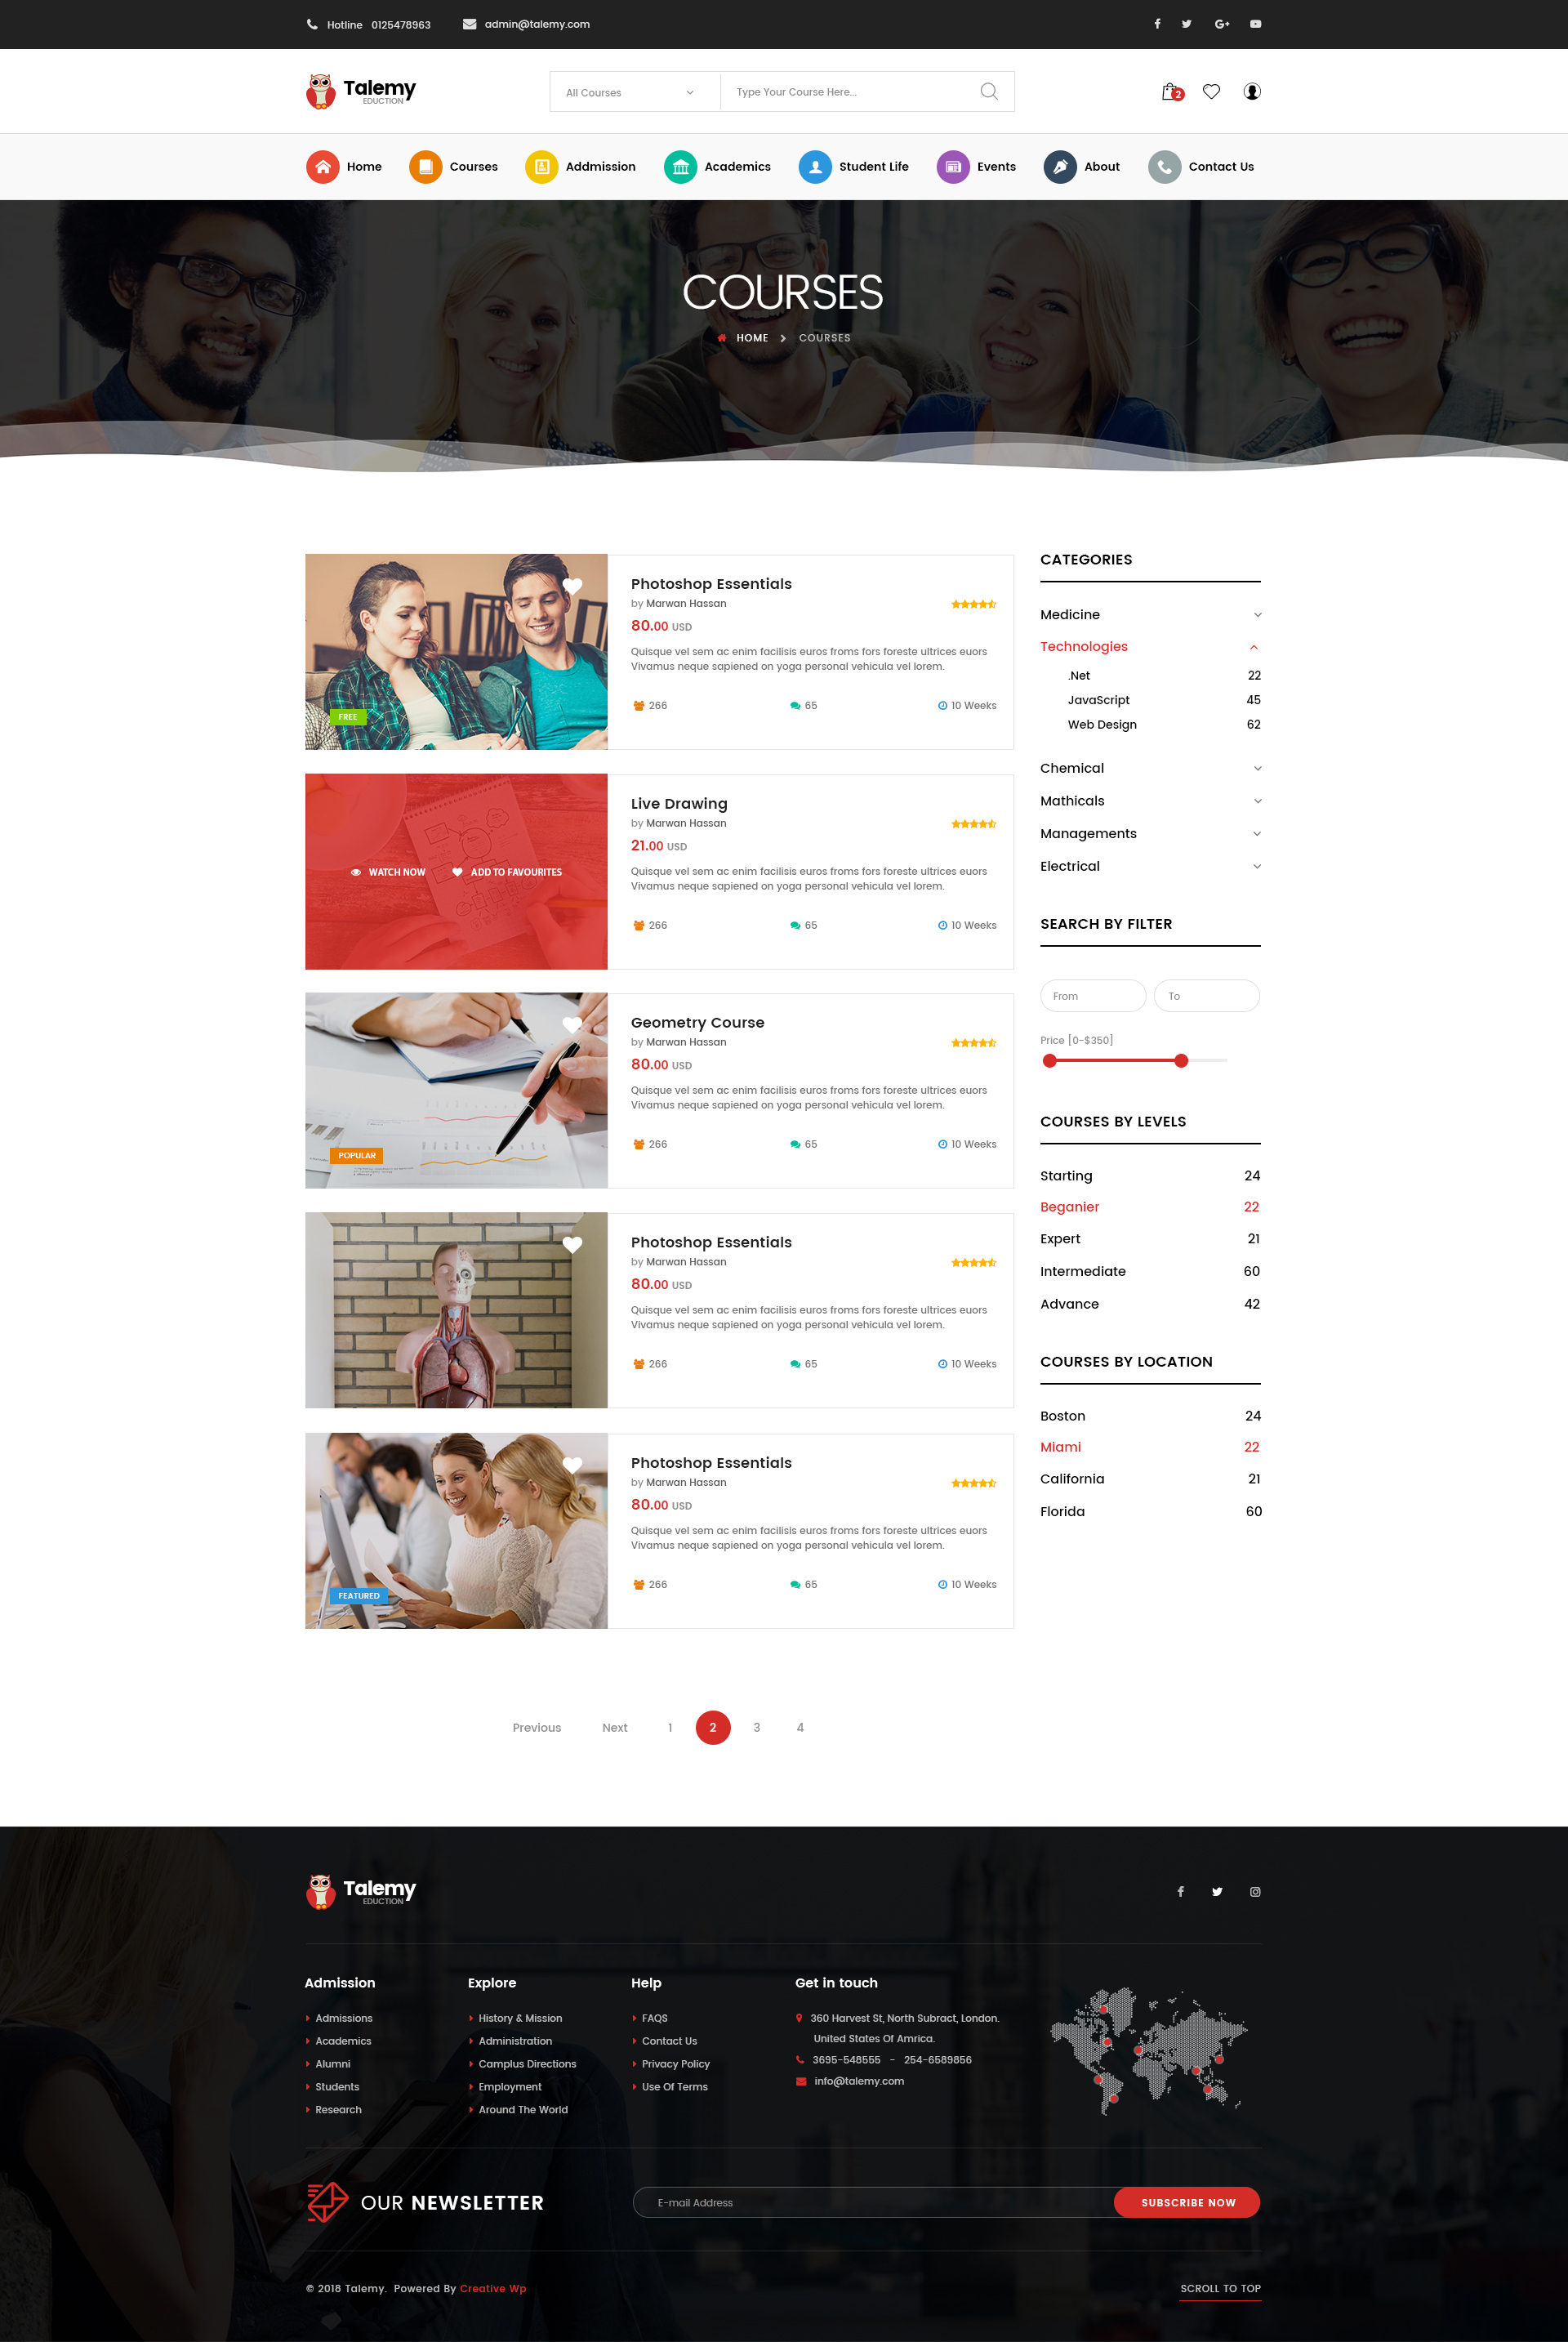This screenshot has height=2342, width=1568.
Task: Toggle heart on first Photoshop Essentials image
Action: click(572, 586)
